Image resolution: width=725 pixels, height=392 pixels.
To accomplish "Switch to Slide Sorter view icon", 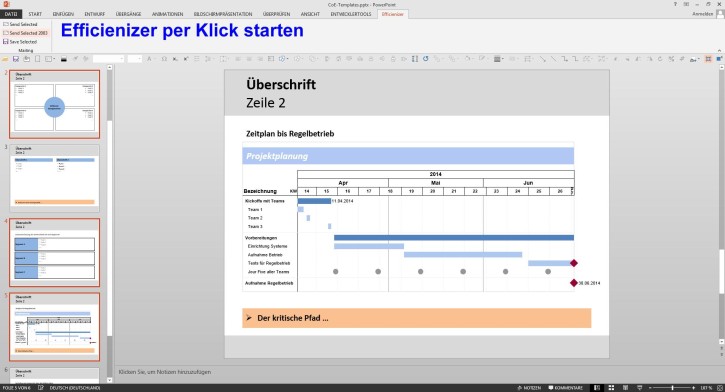I will [x=611, y=388].
